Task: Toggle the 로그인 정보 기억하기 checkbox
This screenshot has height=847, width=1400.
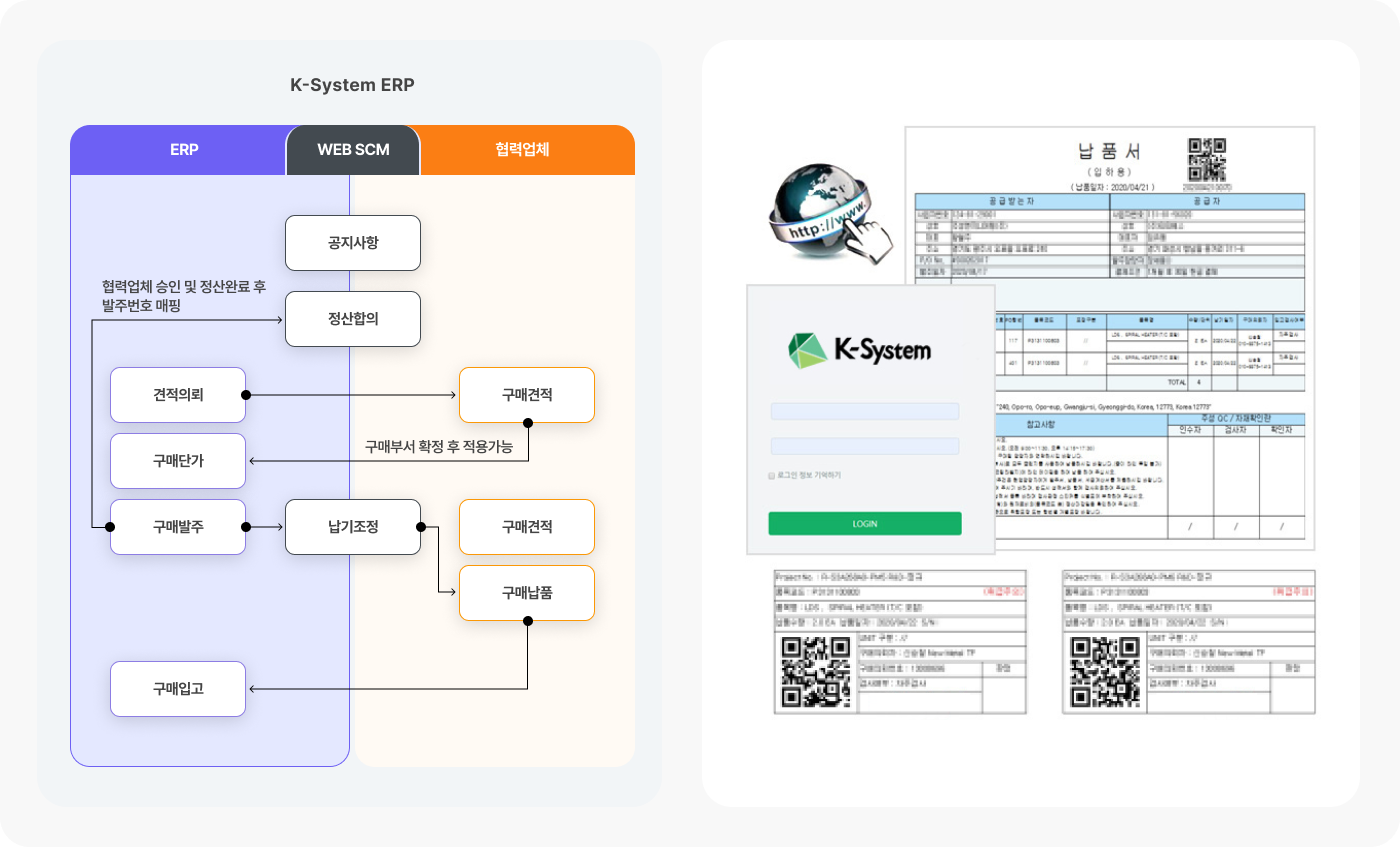Action: (x=771, y=475)
